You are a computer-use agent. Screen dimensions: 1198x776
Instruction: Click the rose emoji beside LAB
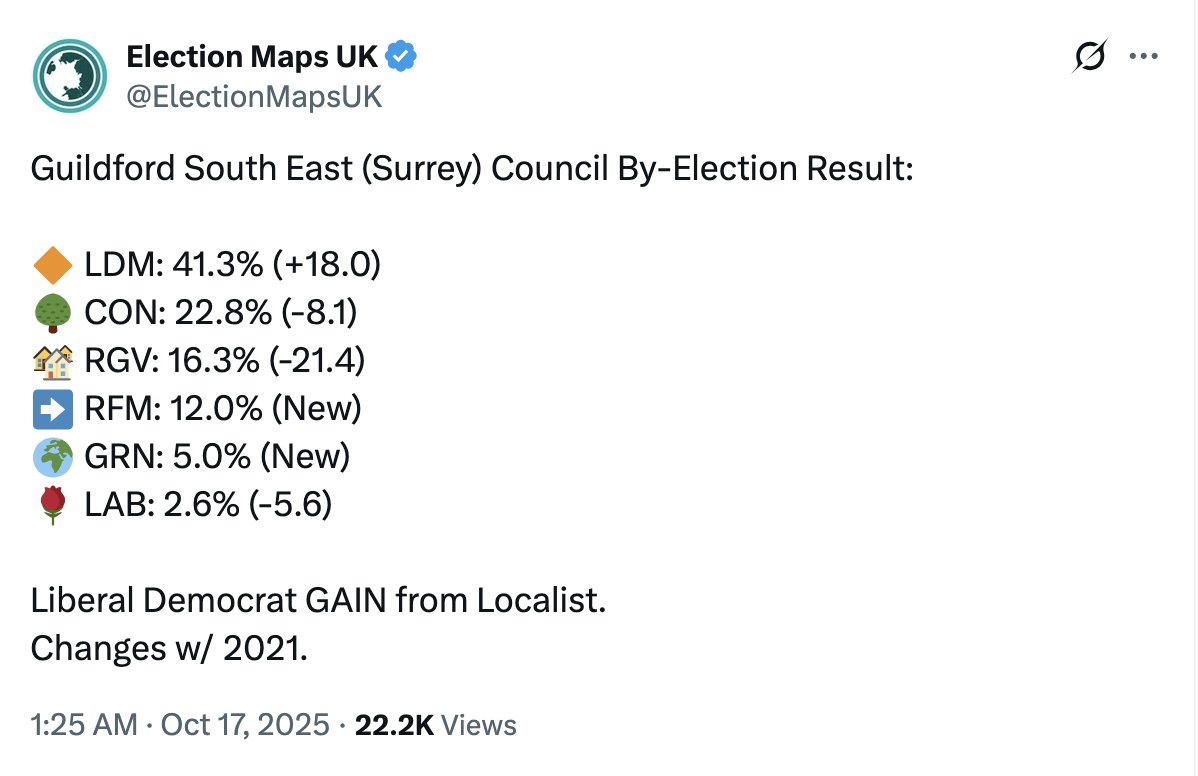[x=52, y=505]
